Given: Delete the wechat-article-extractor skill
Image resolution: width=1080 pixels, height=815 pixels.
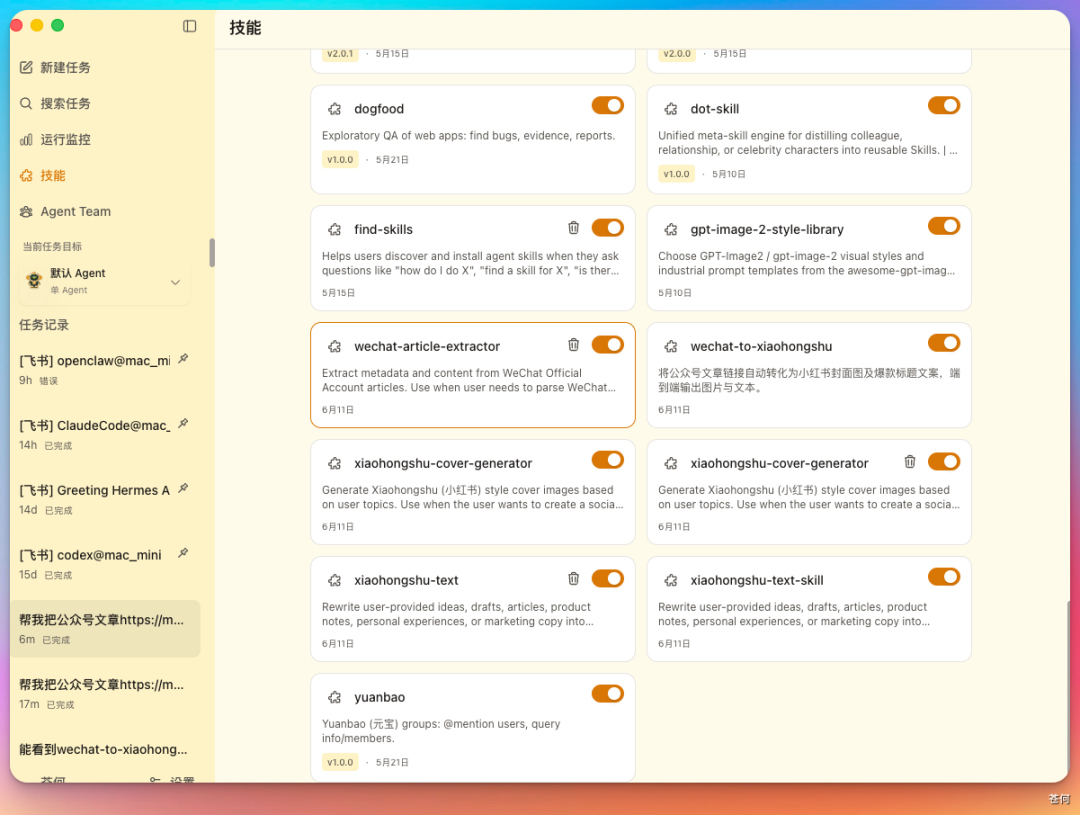Looking at the screenshot, I should point(573,344).
